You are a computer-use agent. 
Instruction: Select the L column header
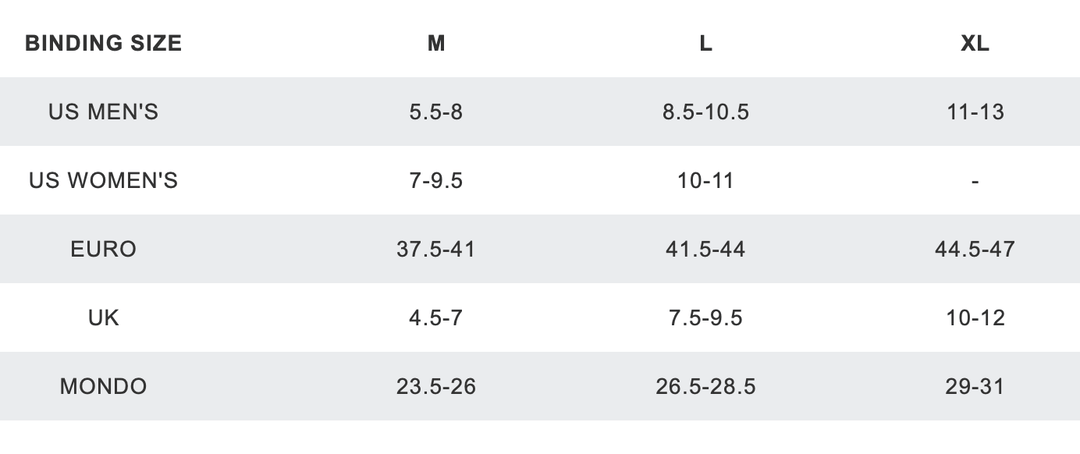705,44
